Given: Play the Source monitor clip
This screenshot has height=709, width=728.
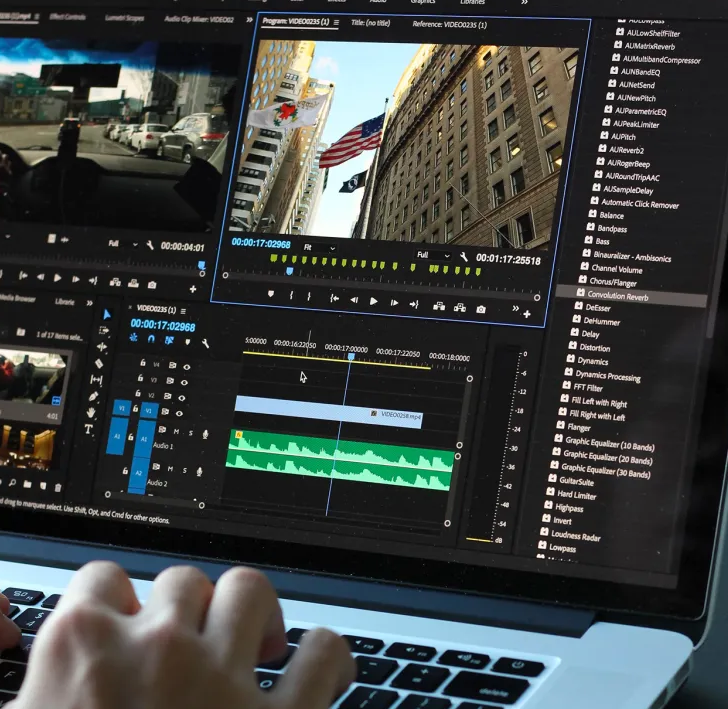Looking at the screenshot, I should coord(58,278).
